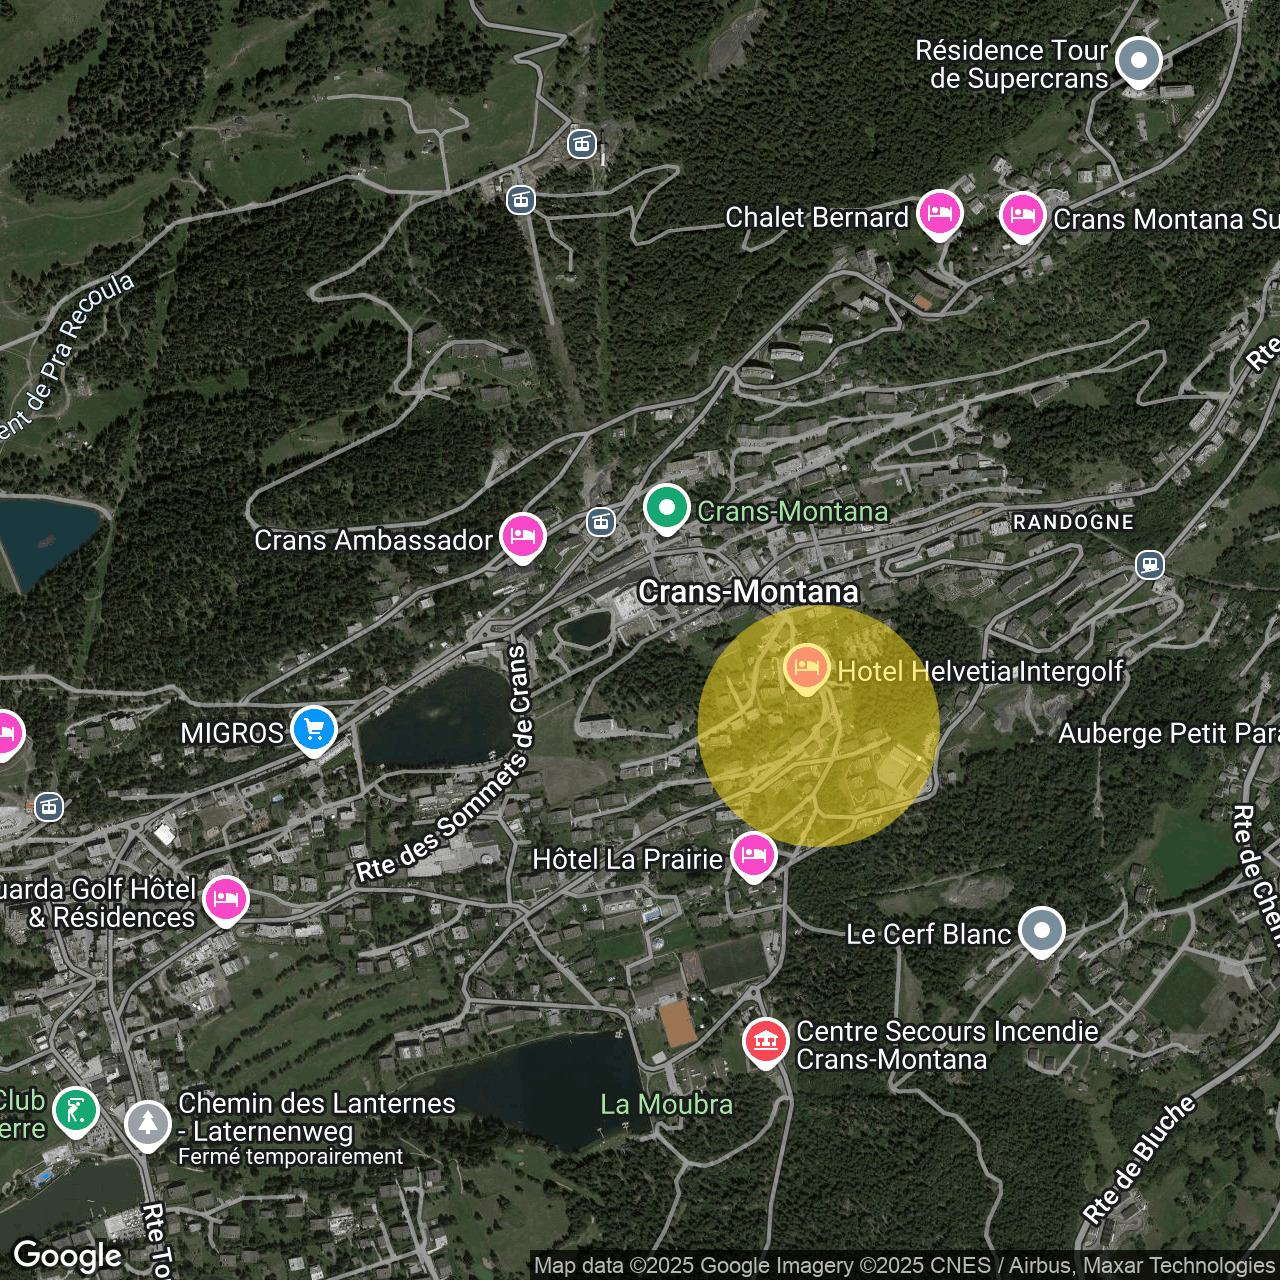Select the Chemin des Lanternes trail marker
1280x1280 pixels.
click(x=148, y=1124)
